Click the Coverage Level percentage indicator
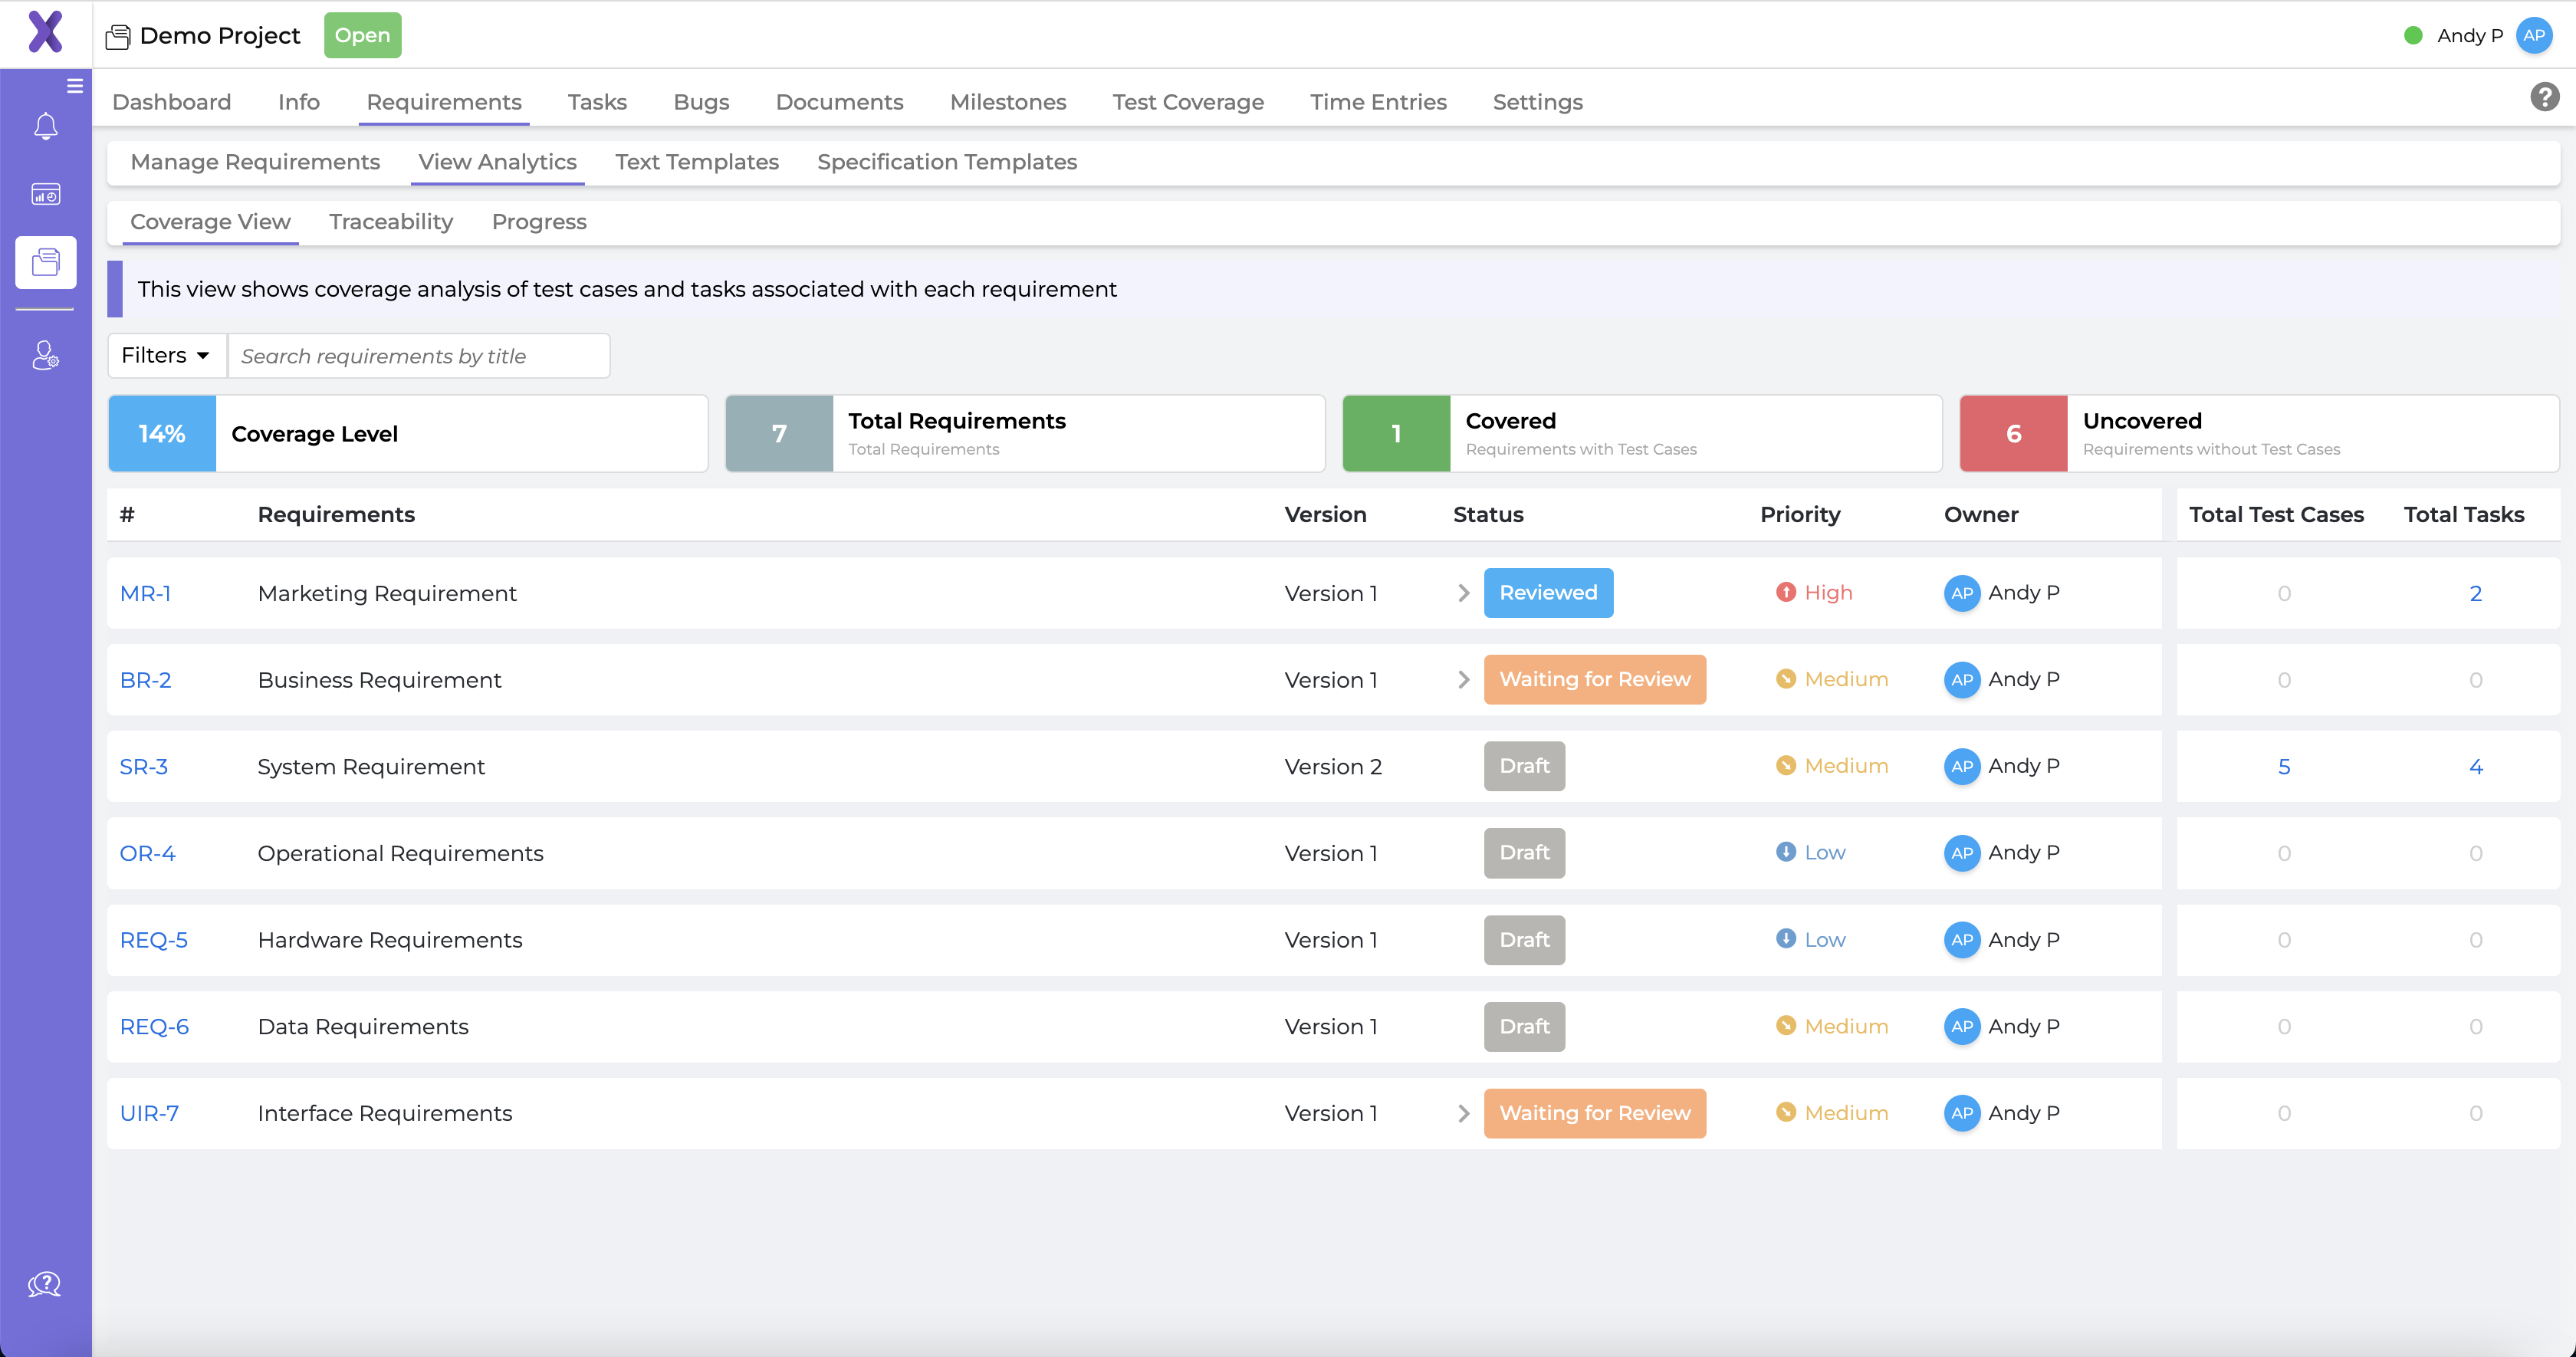Screen dimensions: 2576x1357 [x=162, y=433]
